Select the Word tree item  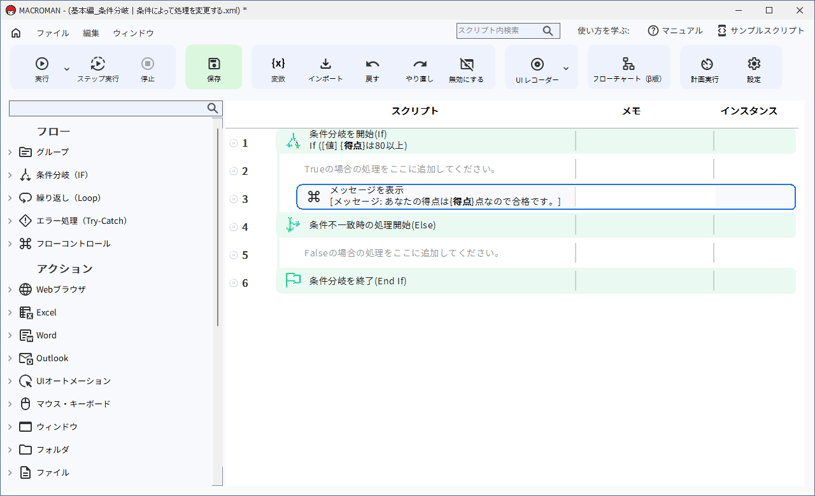coord(46,335)
